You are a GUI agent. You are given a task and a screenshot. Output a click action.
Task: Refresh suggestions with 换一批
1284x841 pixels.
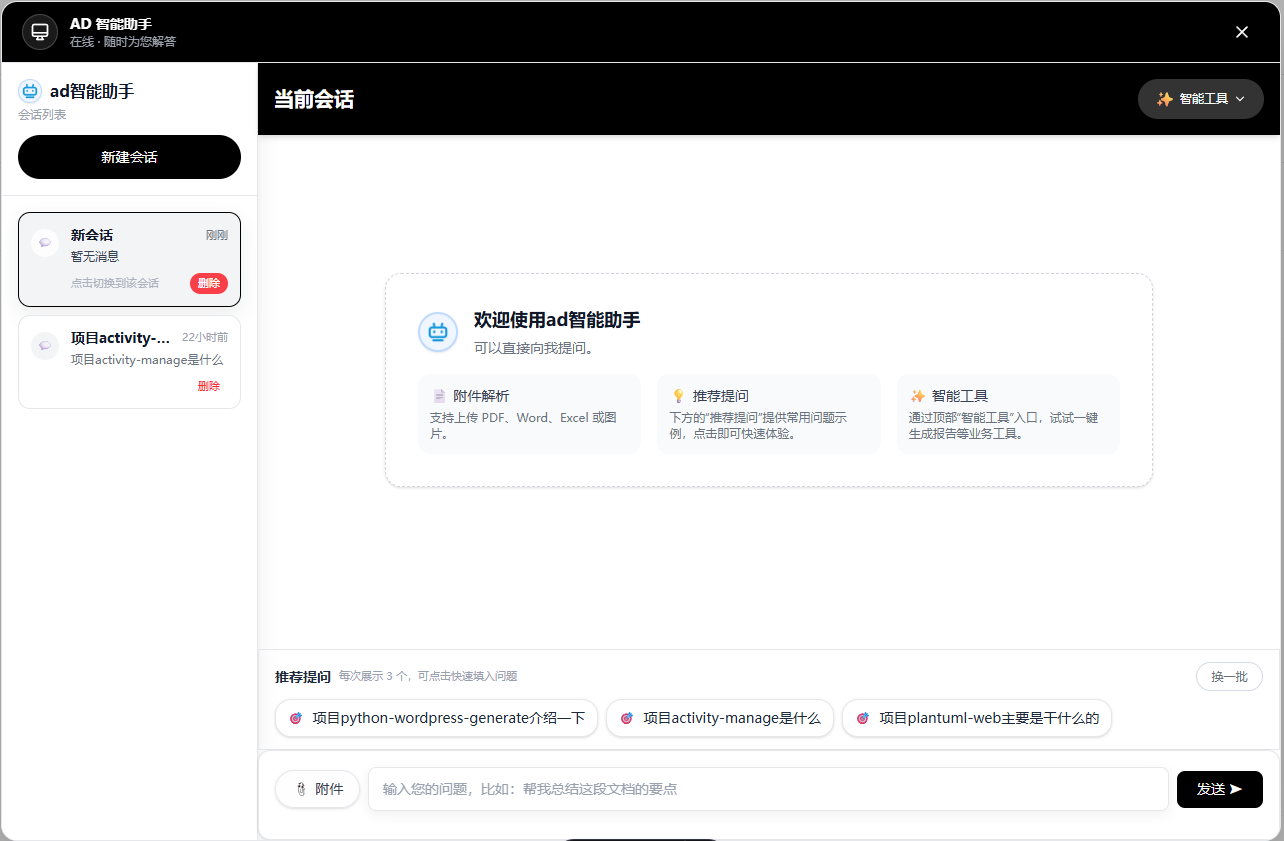click(1229, 677)
